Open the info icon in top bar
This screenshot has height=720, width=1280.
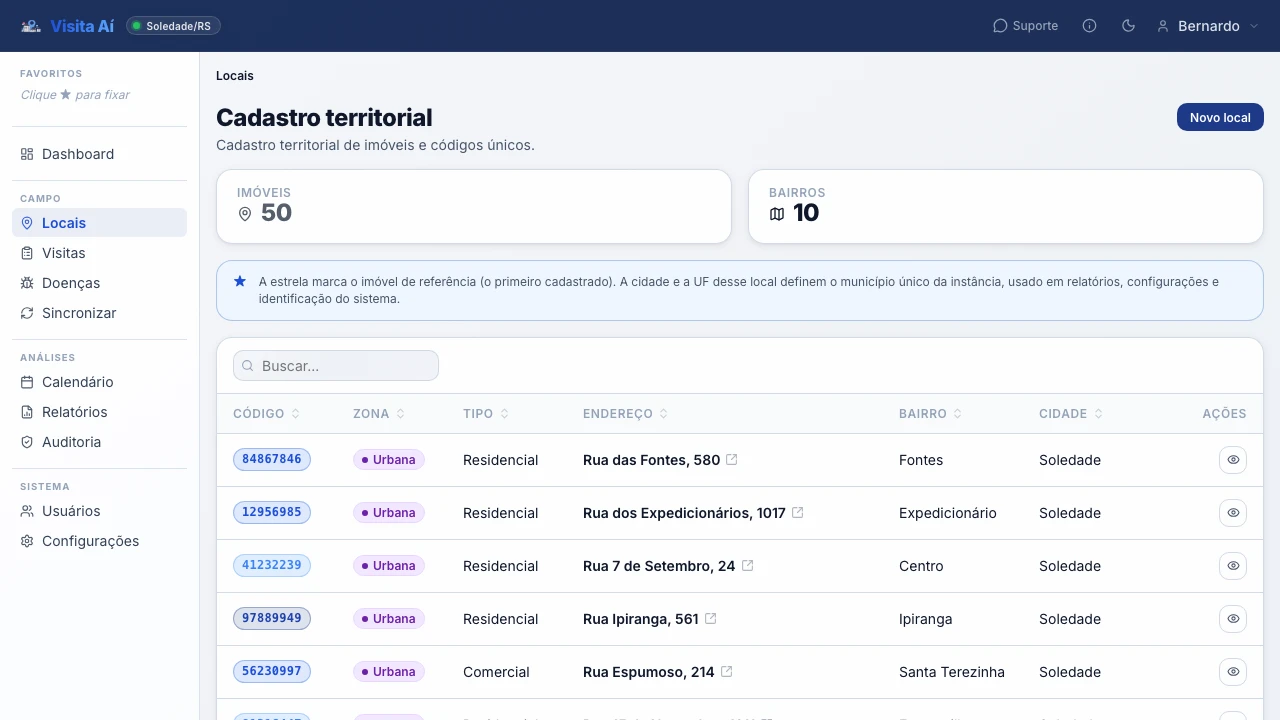pos(1090,26)
